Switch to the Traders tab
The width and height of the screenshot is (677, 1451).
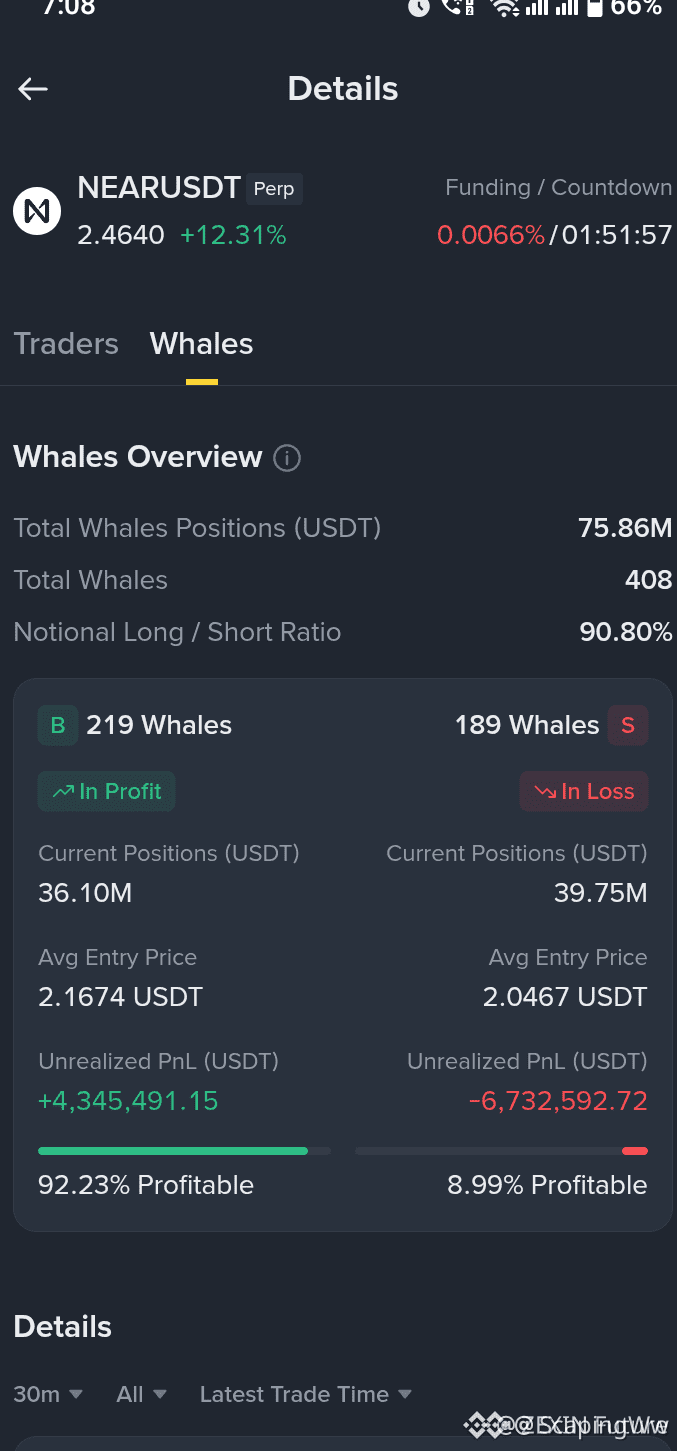pos(66,344)
